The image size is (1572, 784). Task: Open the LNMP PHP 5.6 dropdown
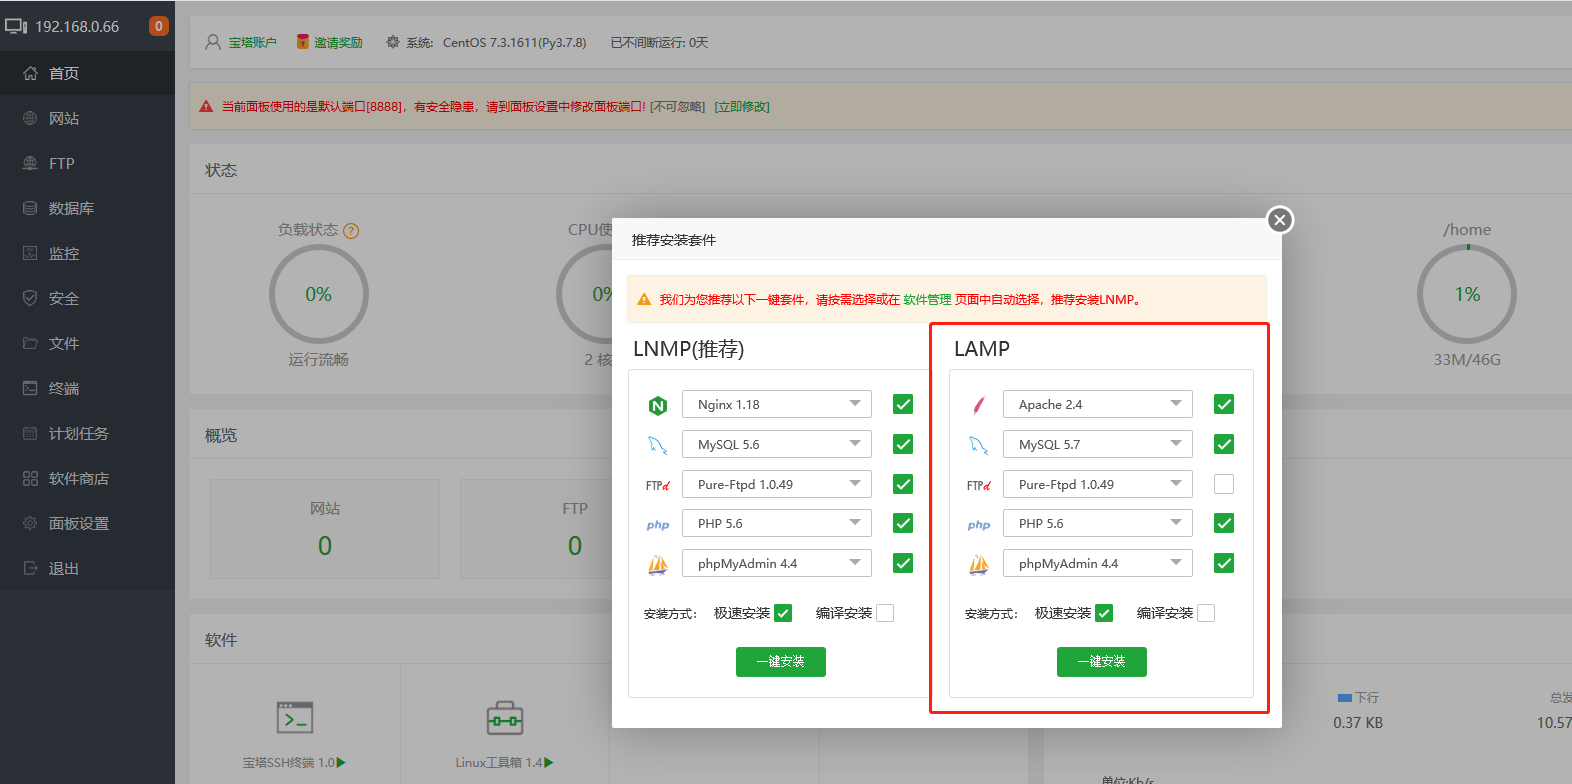777,523
